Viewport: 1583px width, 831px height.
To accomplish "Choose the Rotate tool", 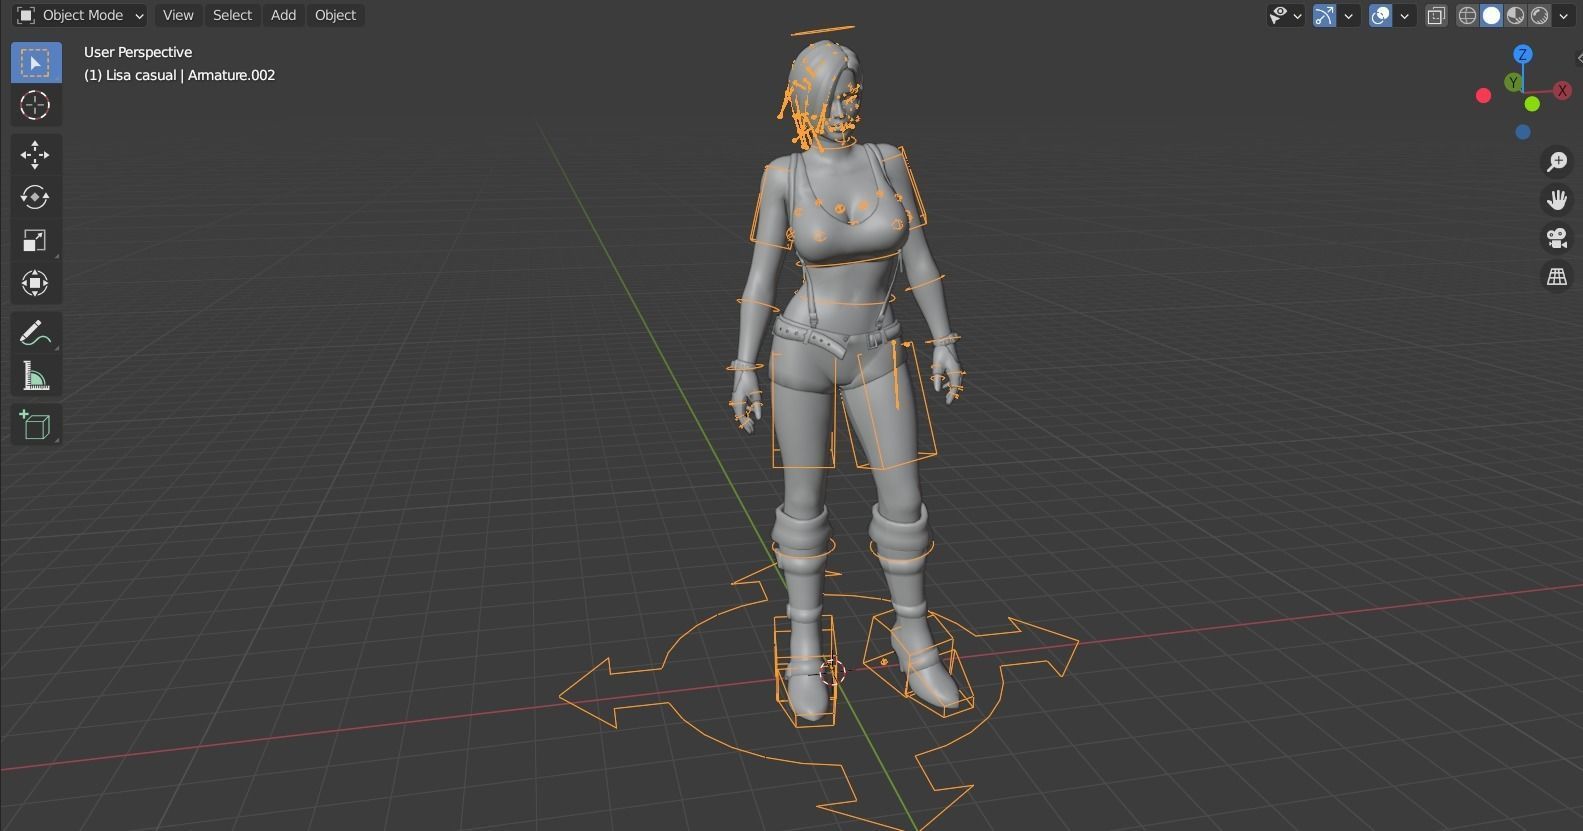I will [x=36, y=198].
